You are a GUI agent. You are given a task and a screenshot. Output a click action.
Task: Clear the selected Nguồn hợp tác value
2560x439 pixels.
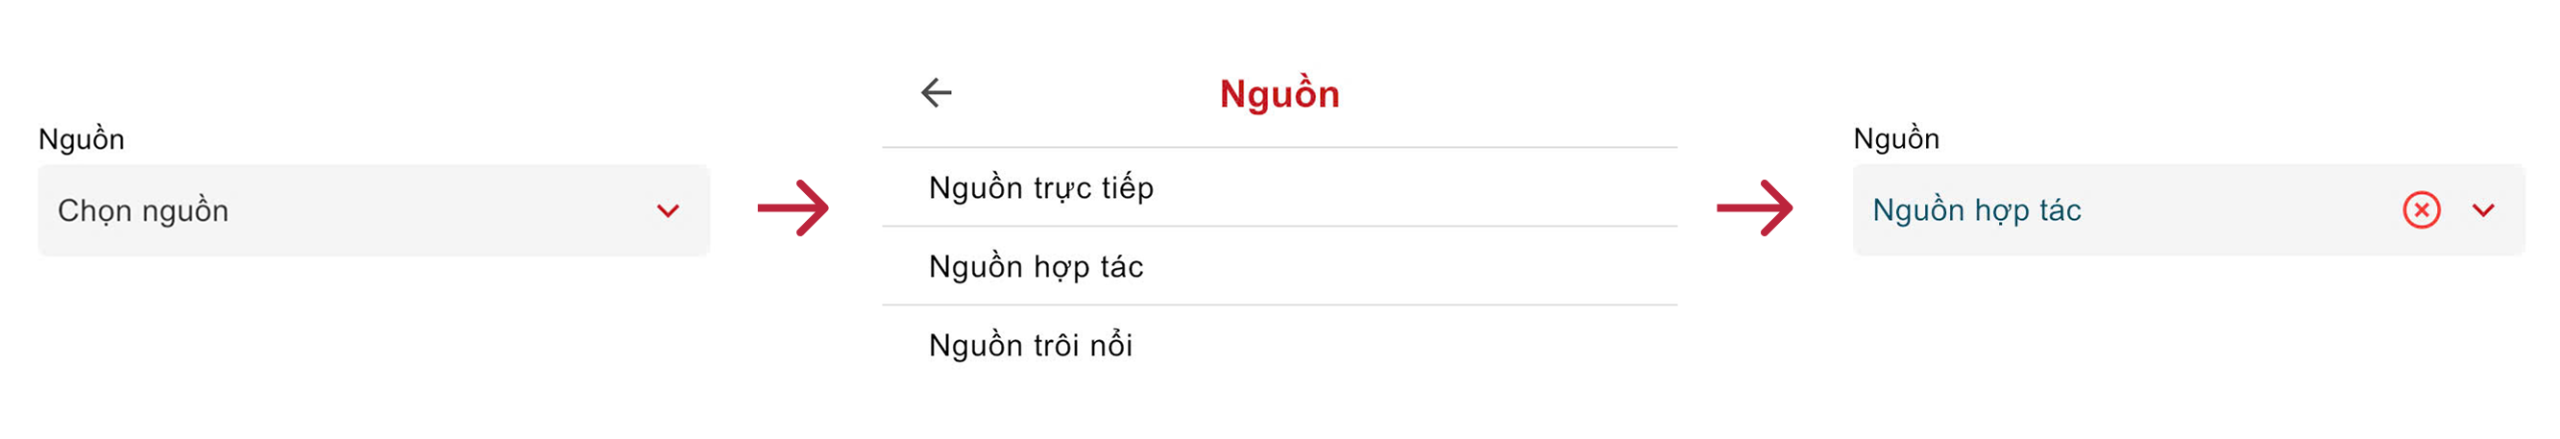(2420, 210)
